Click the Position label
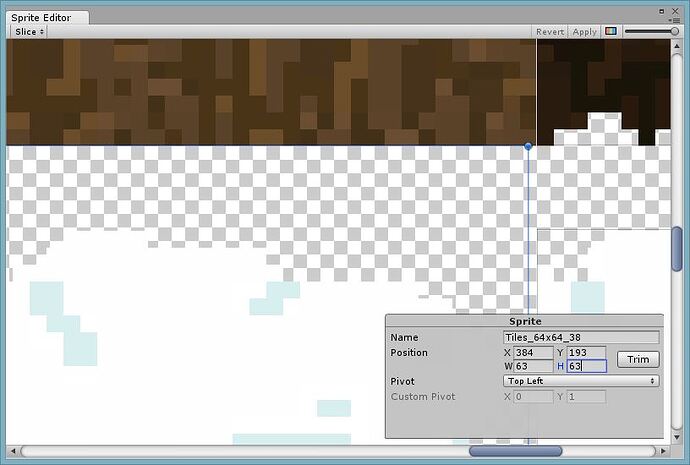690x465 pixels. (x=409, y=353)
